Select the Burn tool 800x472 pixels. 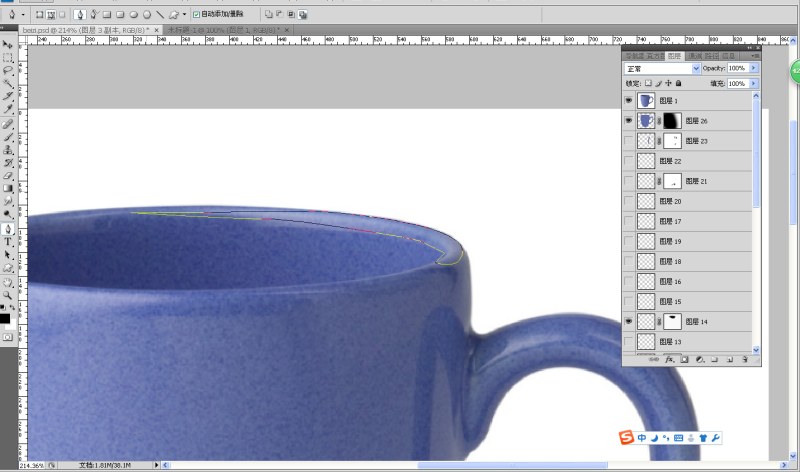pyautogui.click(x=8, y=214)
